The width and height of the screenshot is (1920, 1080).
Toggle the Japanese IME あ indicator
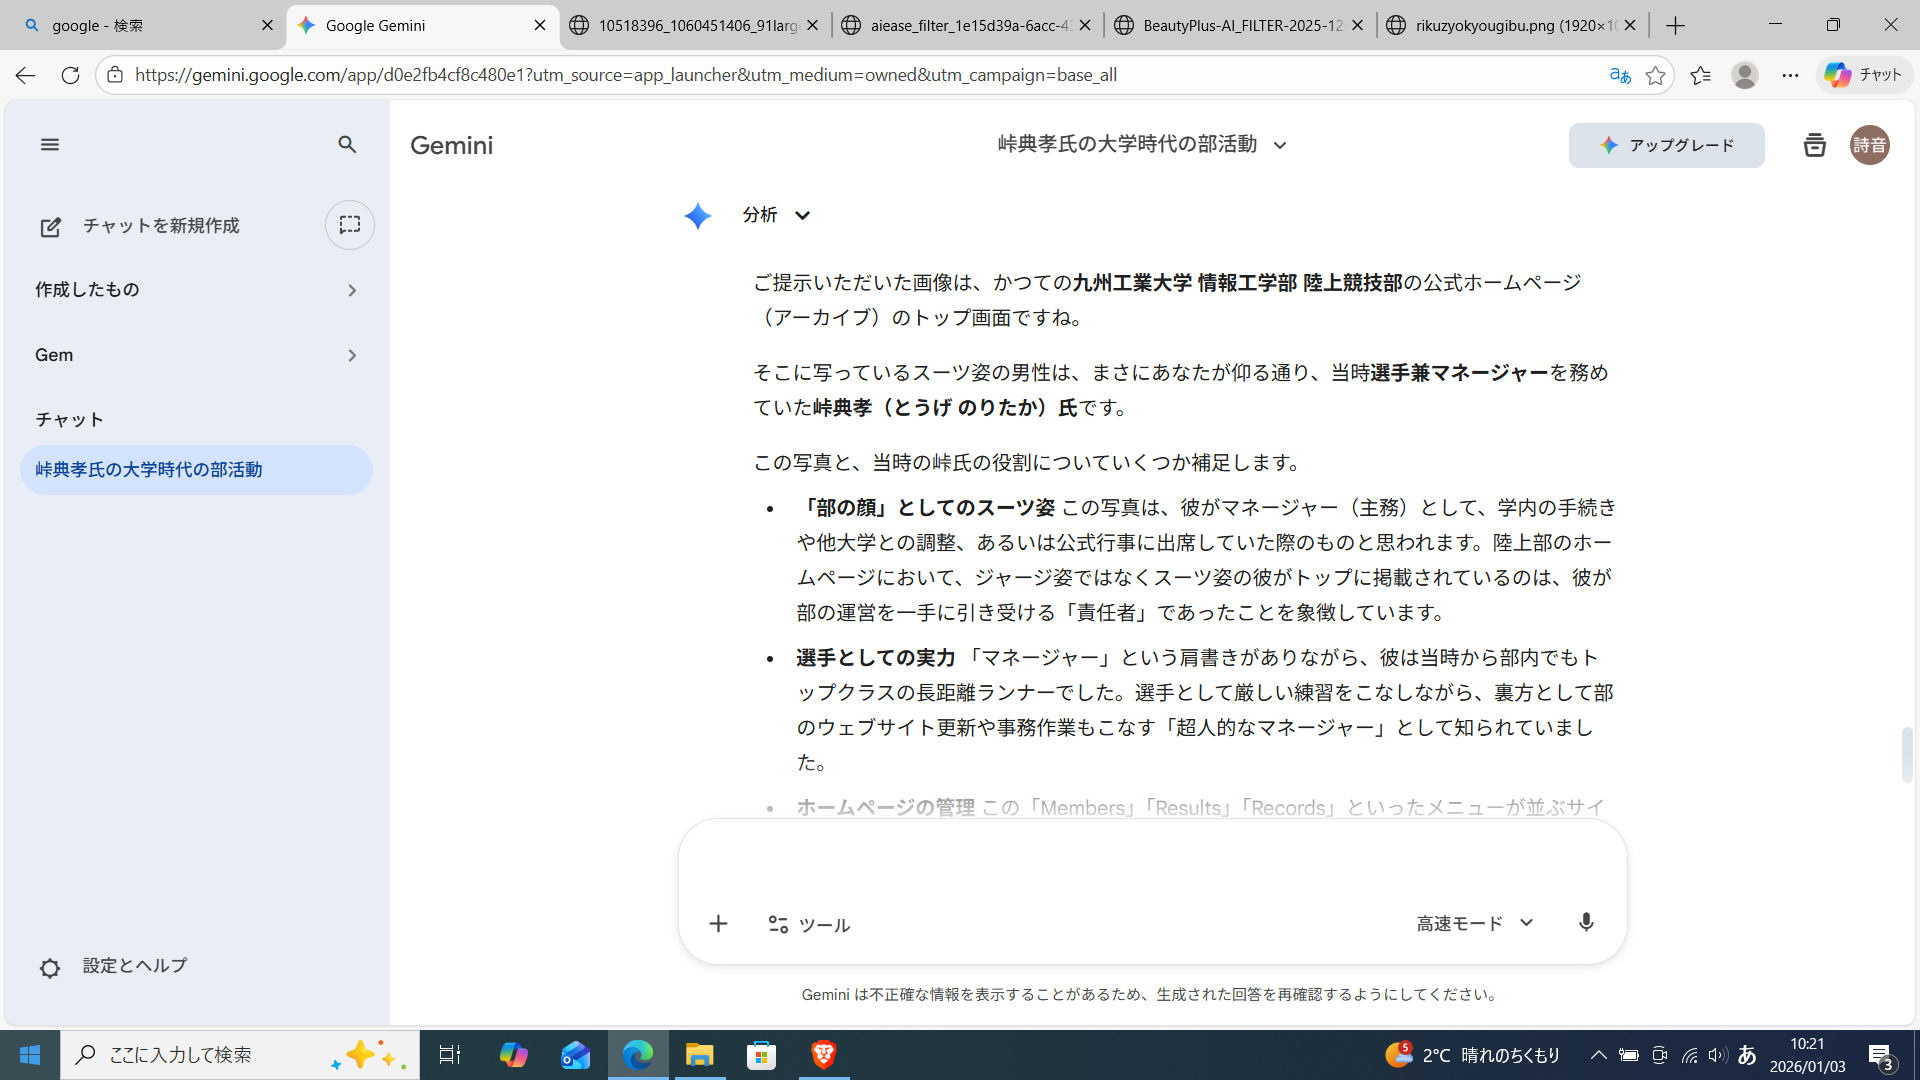click(1747, 1055)
